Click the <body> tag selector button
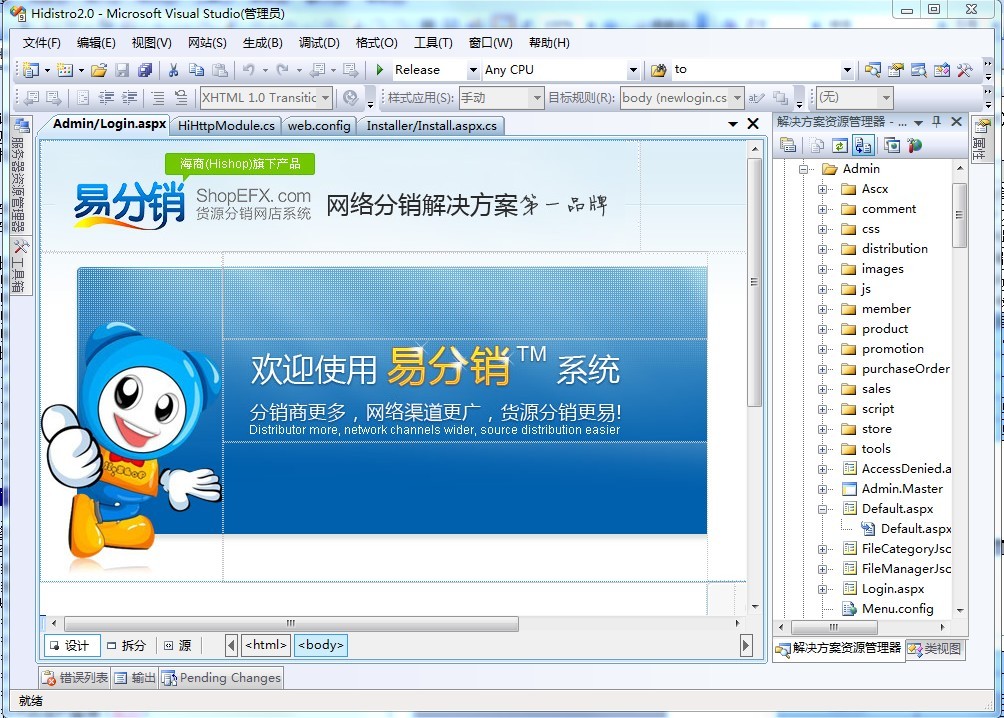This screenshot has height=718, width=1004. click(321, 646)
